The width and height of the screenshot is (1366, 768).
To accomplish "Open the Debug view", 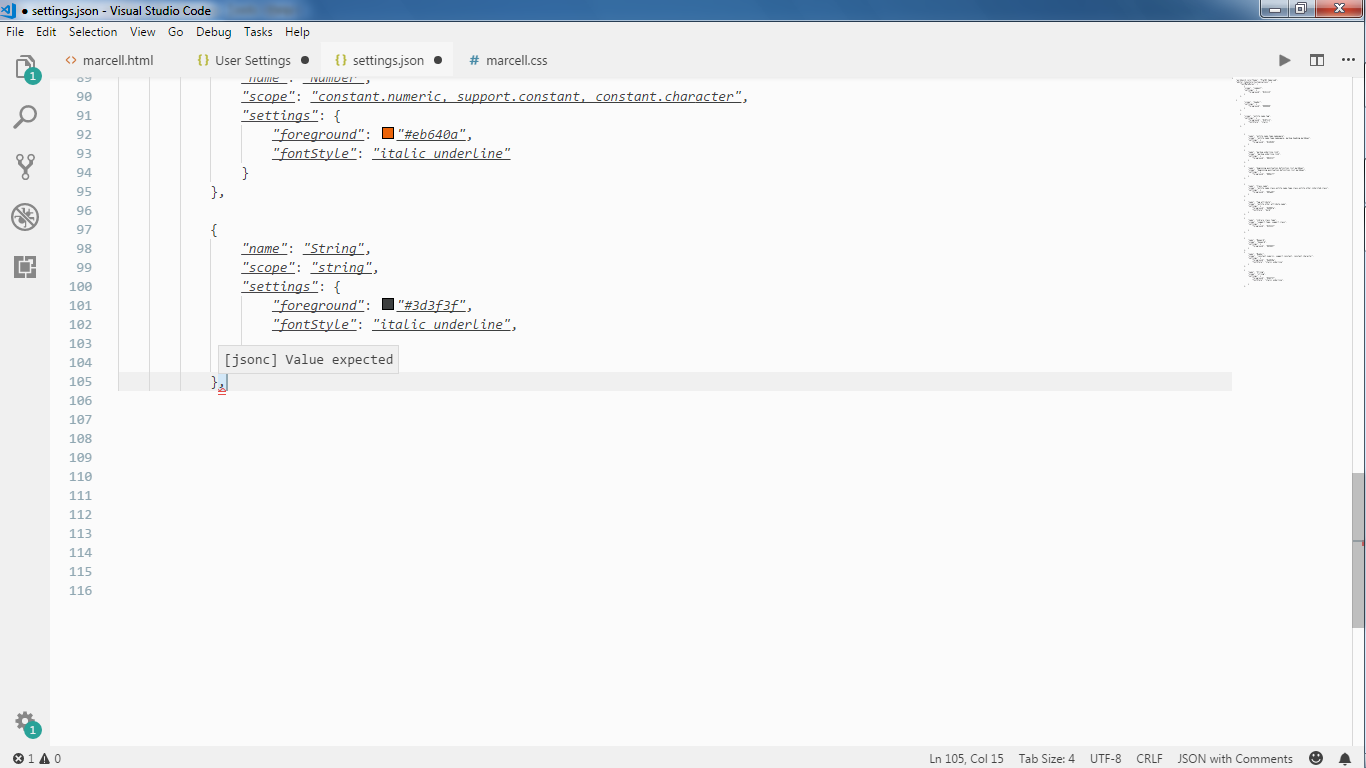I will tap(25, 217).
